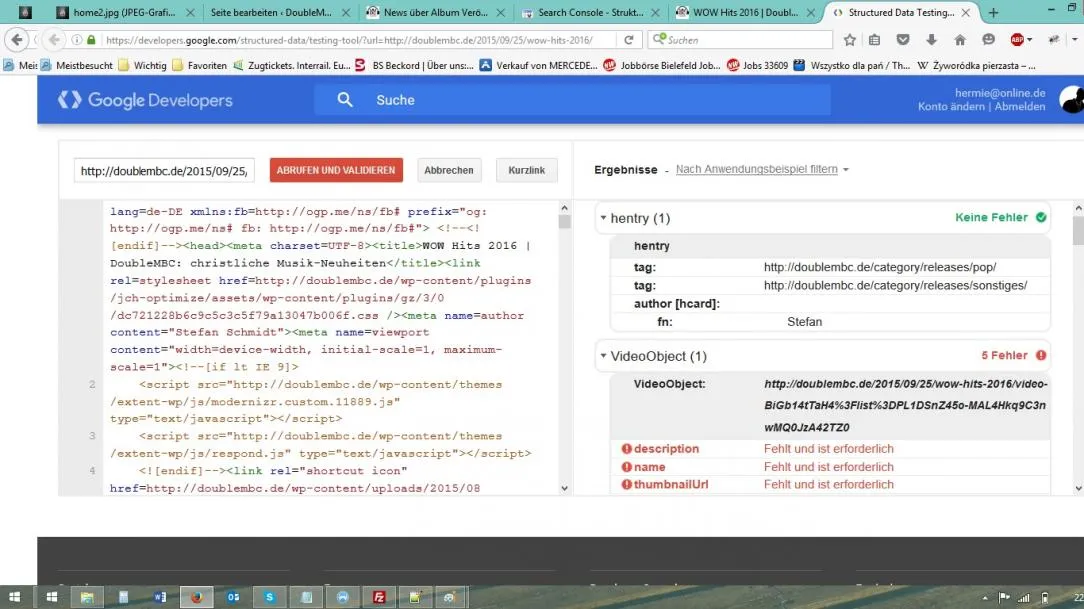
Task: Open Firefox from the Windows taskbar
Action: (196, 597)
